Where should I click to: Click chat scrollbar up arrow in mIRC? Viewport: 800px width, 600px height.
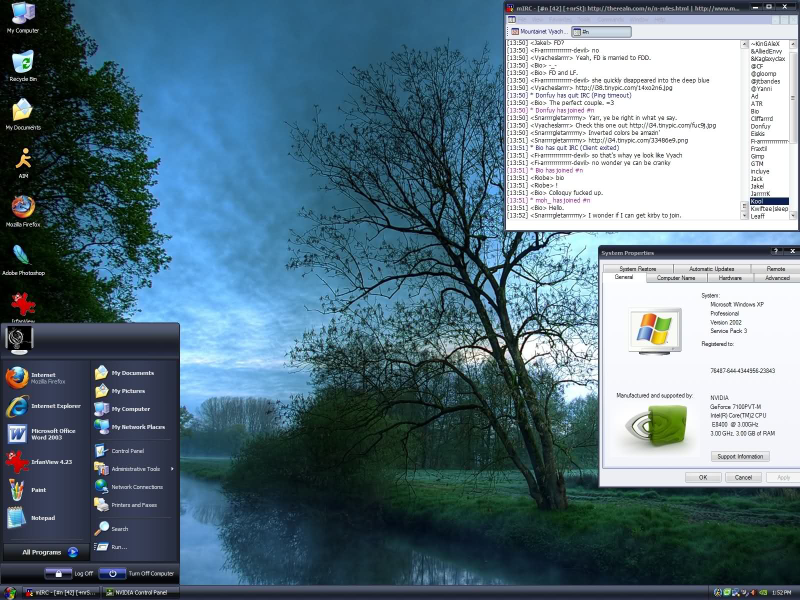click(744, 44)
